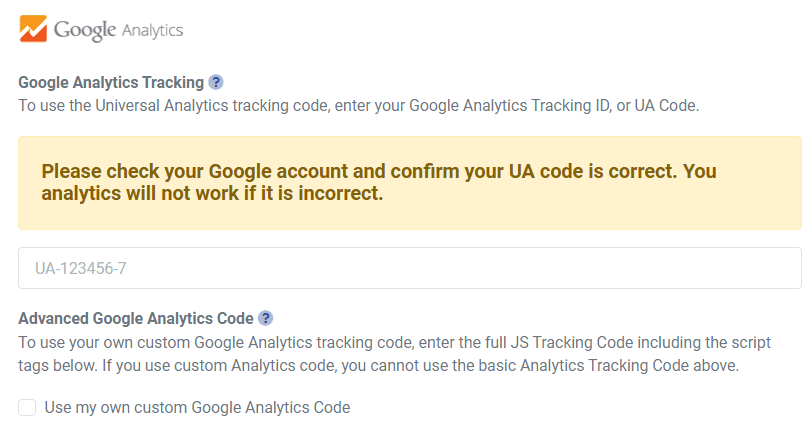Click the Google wordmark in the header
812x432 pixels.
click(x=85, y=29)
